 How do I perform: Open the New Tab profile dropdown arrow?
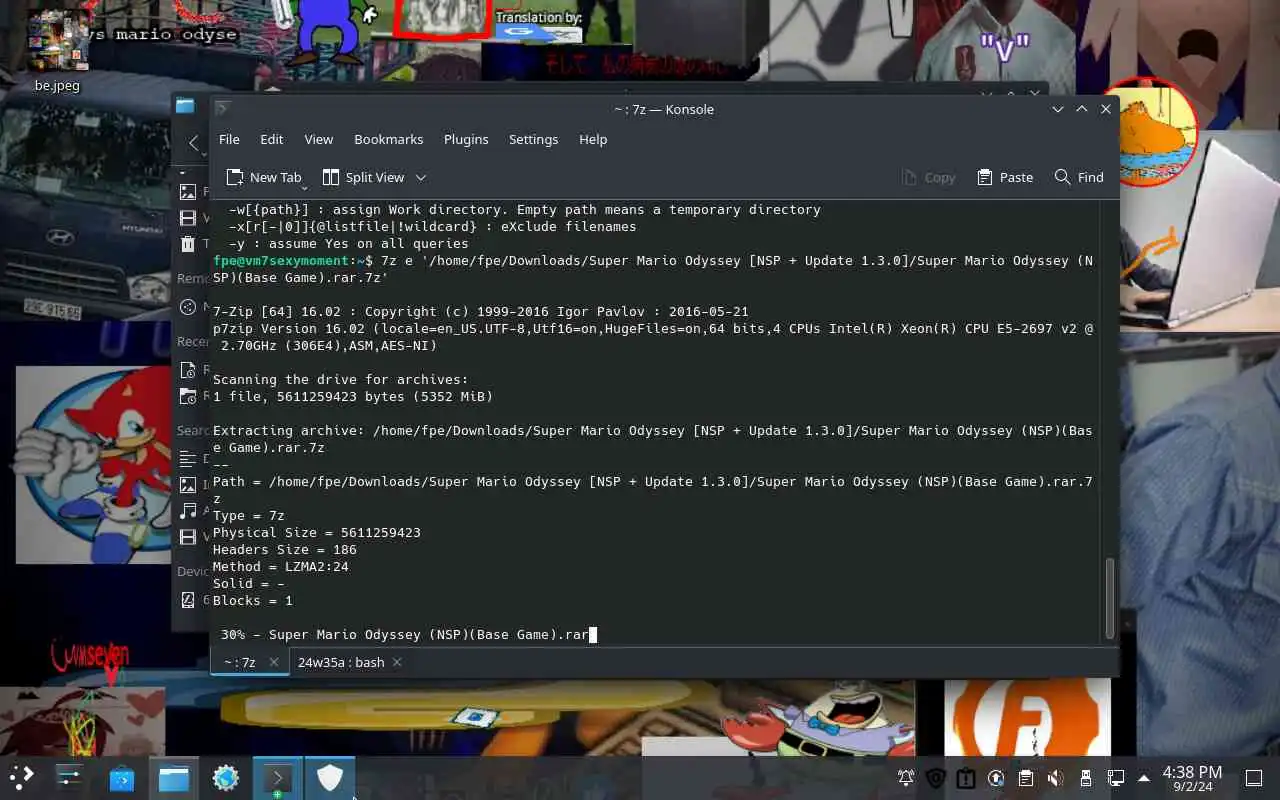(x=305, y=186)
